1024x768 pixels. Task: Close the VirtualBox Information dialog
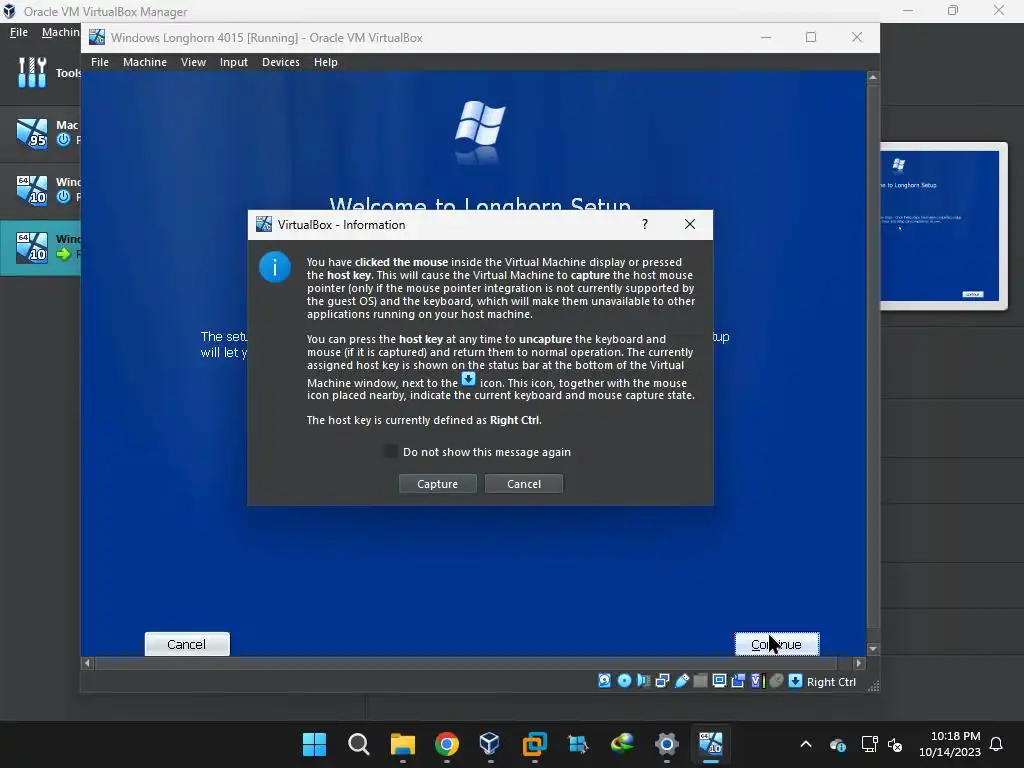(x=690, y=225)
